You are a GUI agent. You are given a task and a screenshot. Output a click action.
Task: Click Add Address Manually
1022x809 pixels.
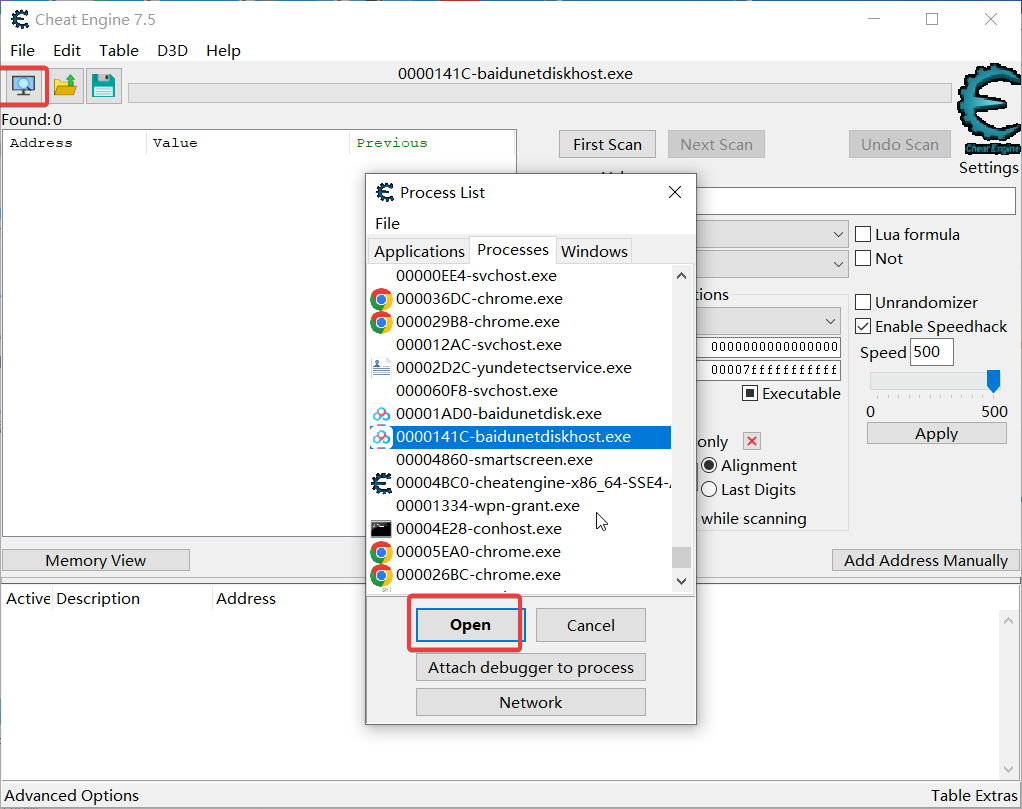tap(926, 561)
